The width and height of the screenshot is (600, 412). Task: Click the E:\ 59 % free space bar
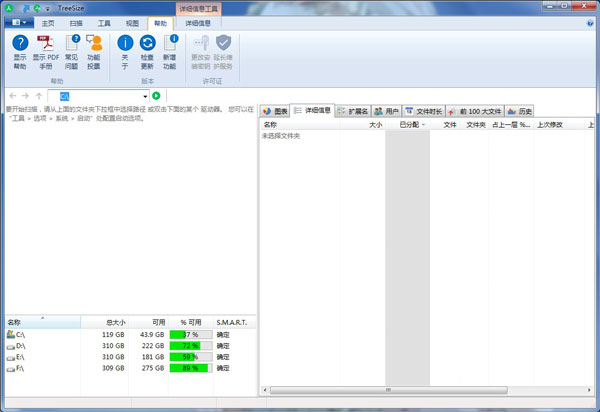(191, 357)
